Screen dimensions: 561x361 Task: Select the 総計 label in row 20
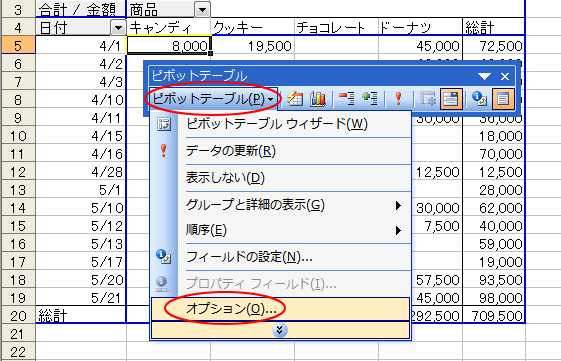point(81,316)
